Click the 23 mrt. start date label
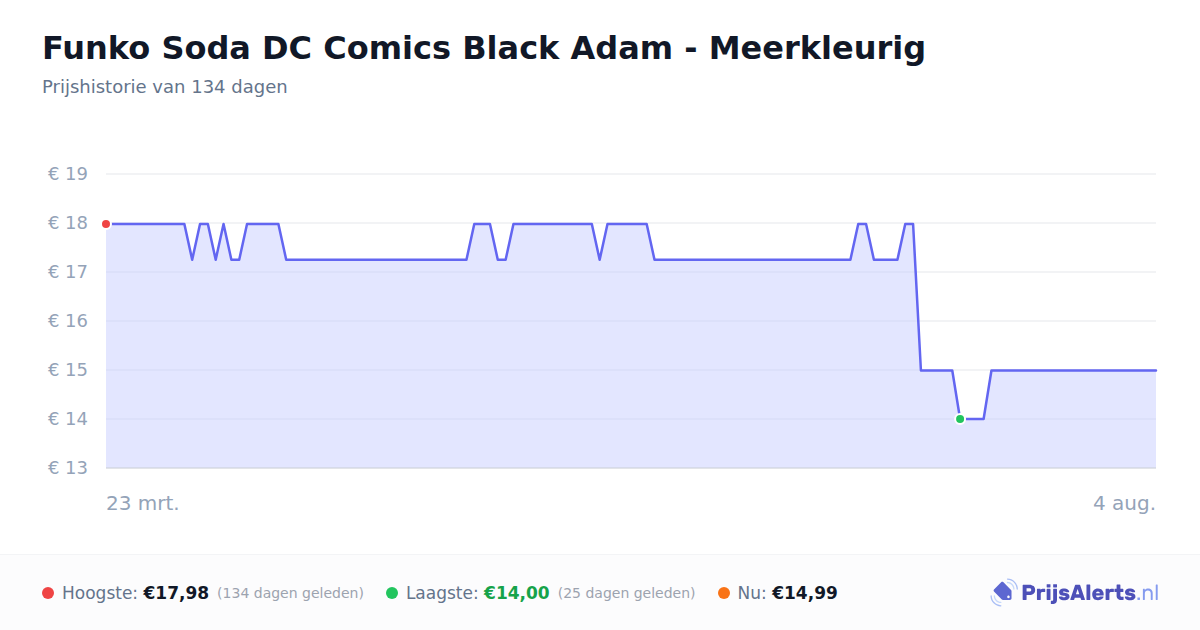Image resolution: width=1200 pixels, height=630 pixels. click(x=143, y=503)
